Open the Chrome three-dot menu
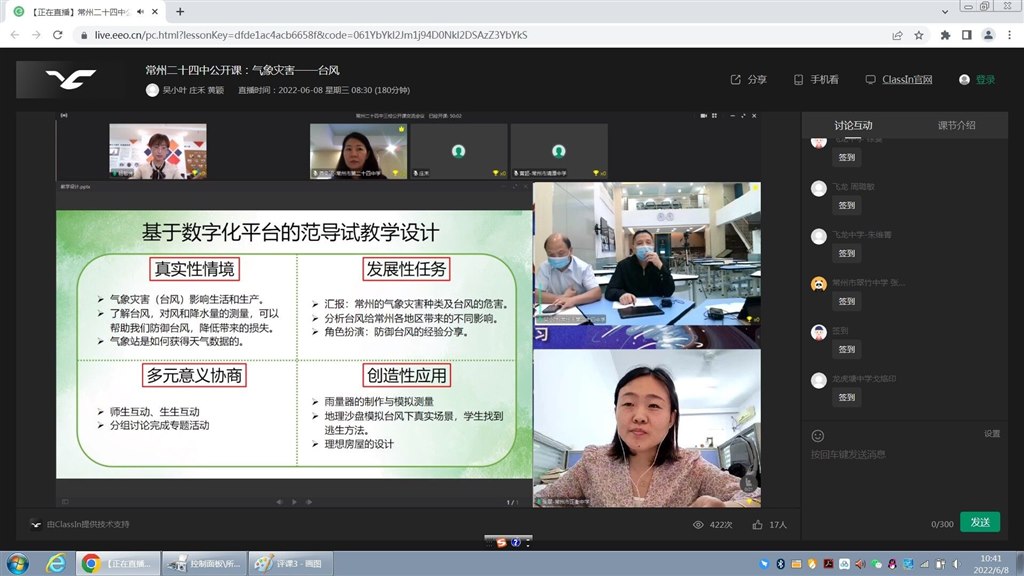 click(1010, 35)
